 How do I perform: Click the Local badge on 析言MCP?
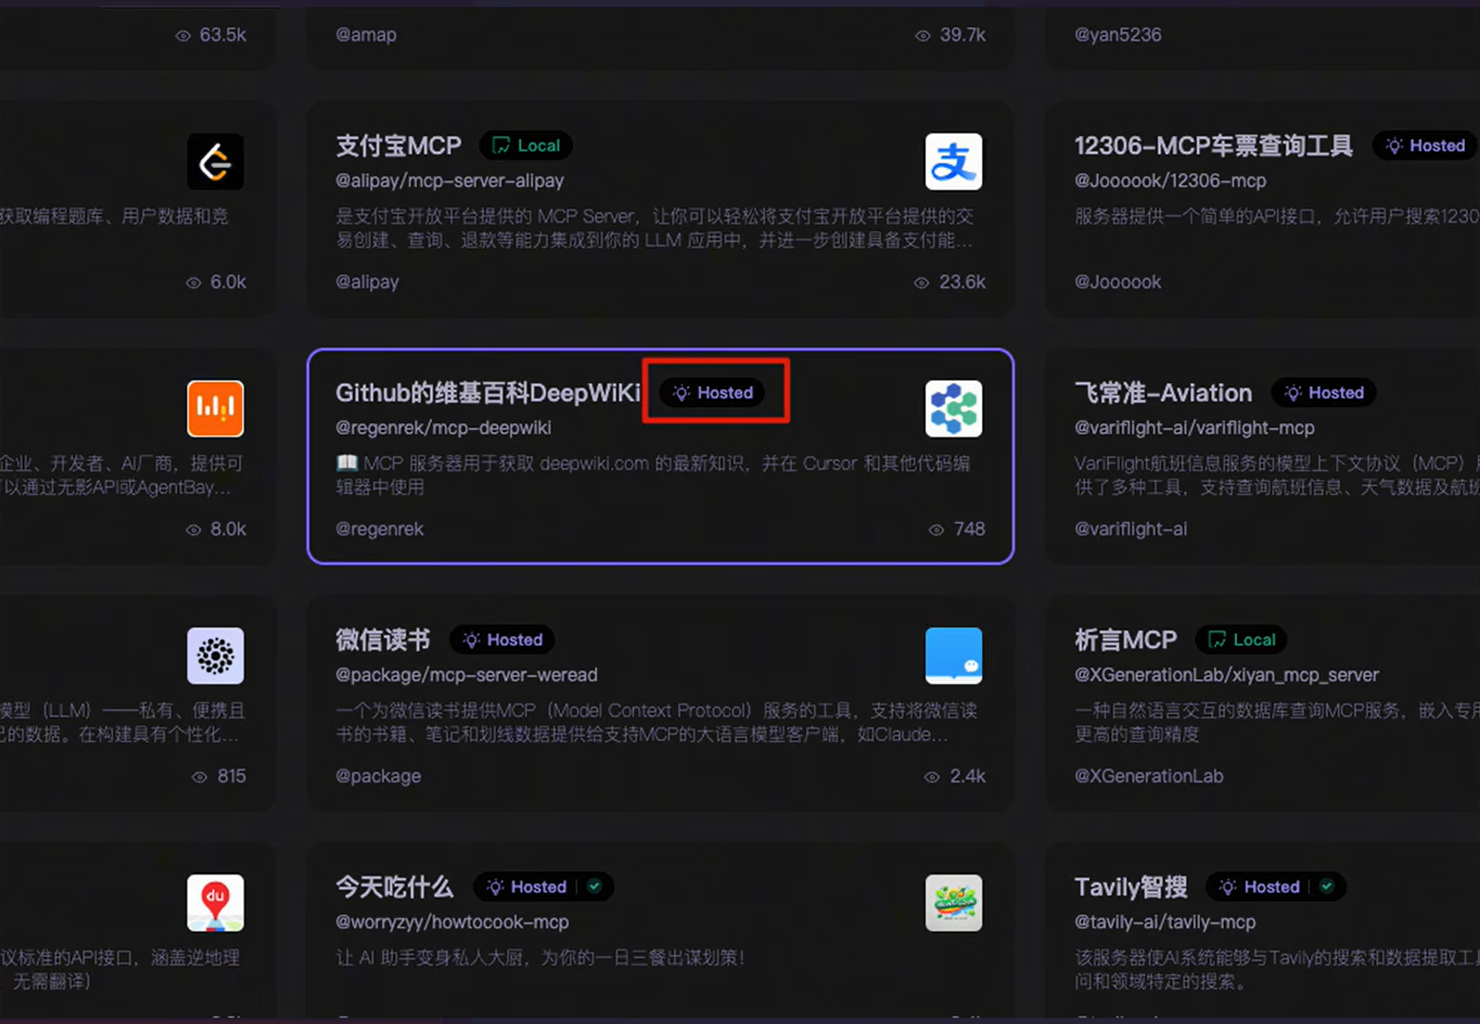[1242, 639]
